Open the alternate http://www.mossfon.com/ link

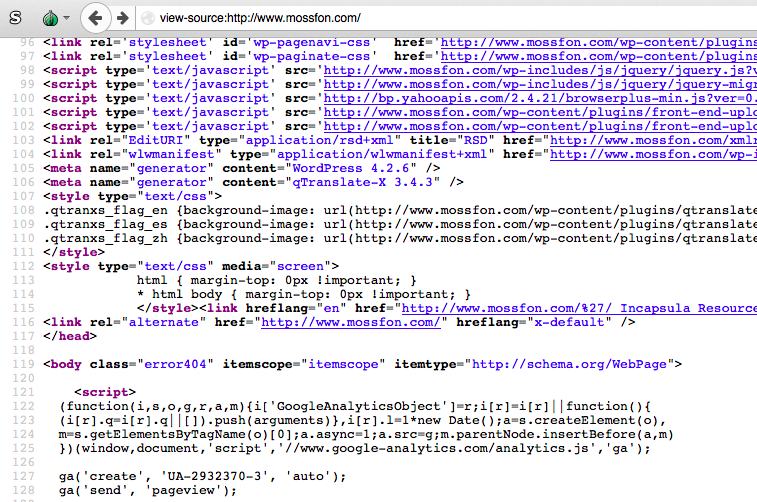point(351,322)
